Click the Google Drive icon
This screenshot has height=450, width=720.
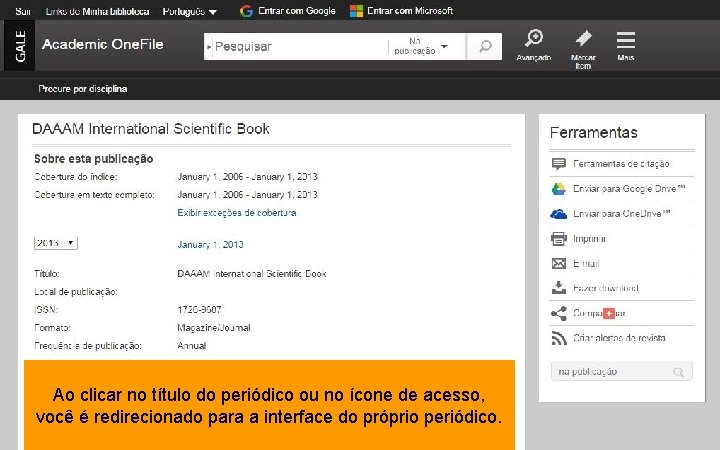(558, 189)
